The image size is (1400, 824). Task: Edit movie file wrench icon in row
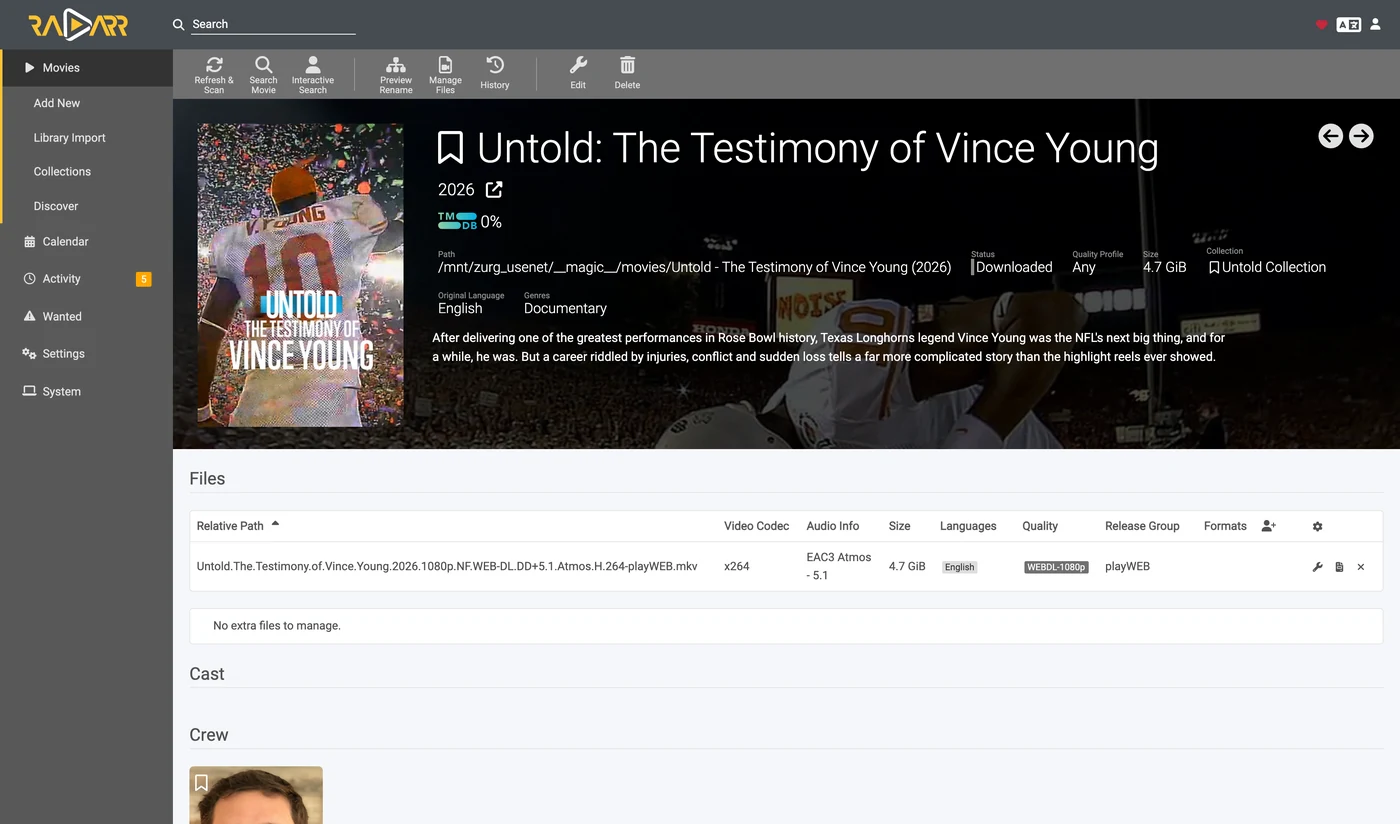[x=1317, y=567]
